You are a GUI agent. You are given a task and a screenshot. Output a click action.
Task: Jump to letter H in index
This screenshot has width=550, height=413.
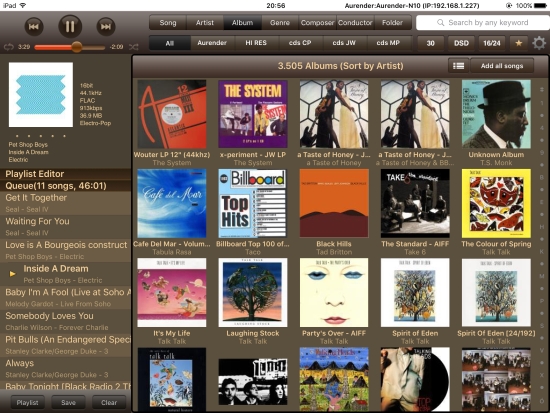click(x=542, y=227)
